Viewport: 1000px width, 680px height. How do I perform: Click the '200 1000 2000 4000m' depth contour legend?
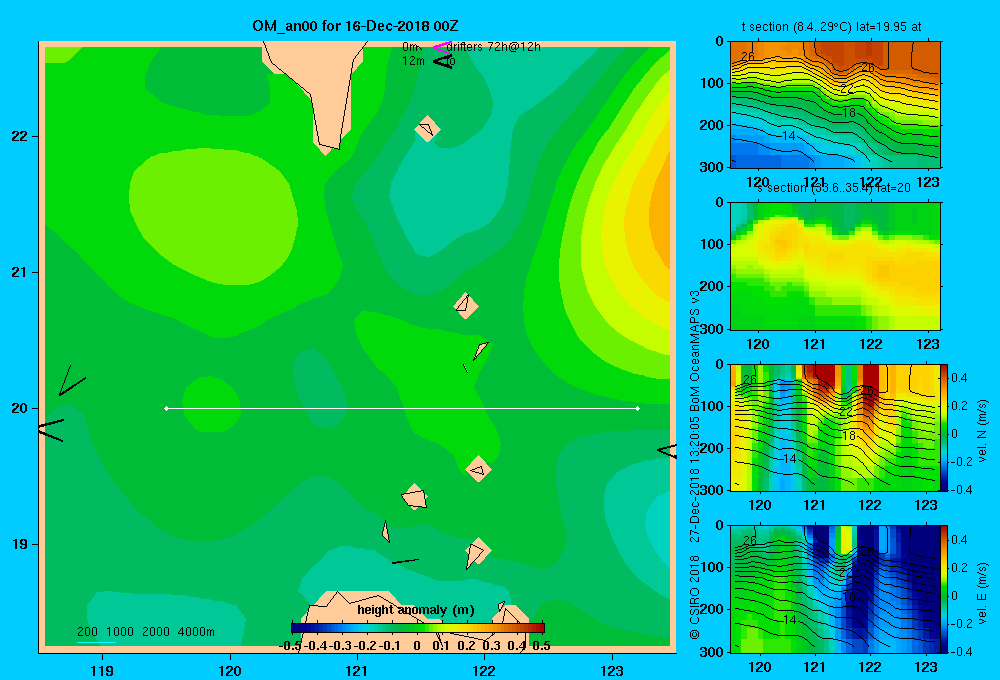pos(145,632)
